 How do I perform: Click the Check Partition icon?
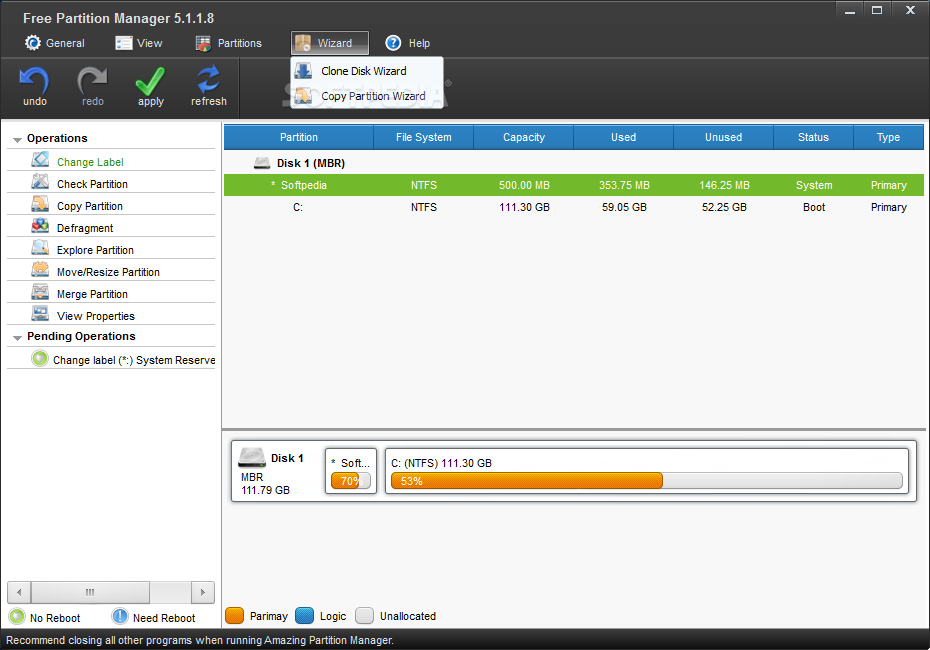(x=40, y=182)
